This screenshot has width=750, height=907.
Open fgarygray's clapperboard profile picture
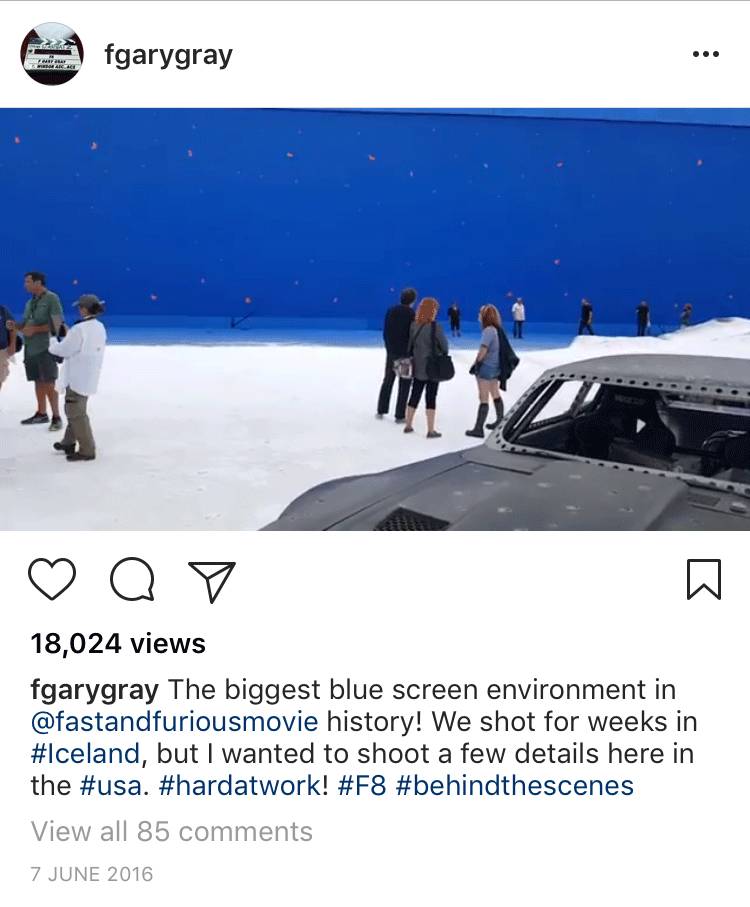(x=52, y=54)
